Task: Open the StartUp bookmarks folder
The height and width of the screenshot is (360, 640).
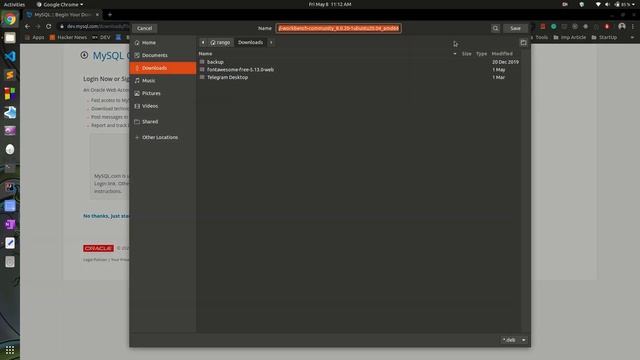Action: (x=604, y=37)
